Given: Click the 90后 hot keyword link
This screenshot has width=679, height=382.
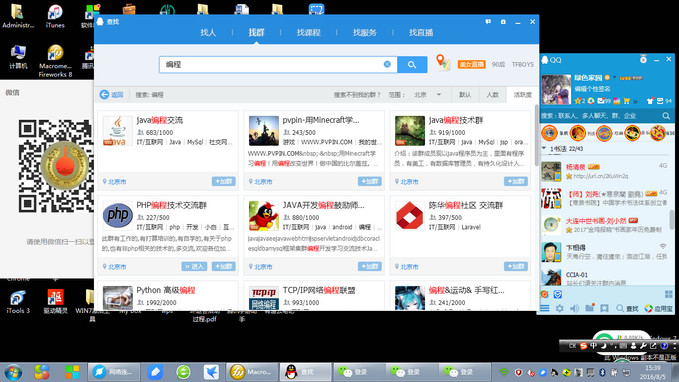Looking at the screenshot, I should point(498,65).
